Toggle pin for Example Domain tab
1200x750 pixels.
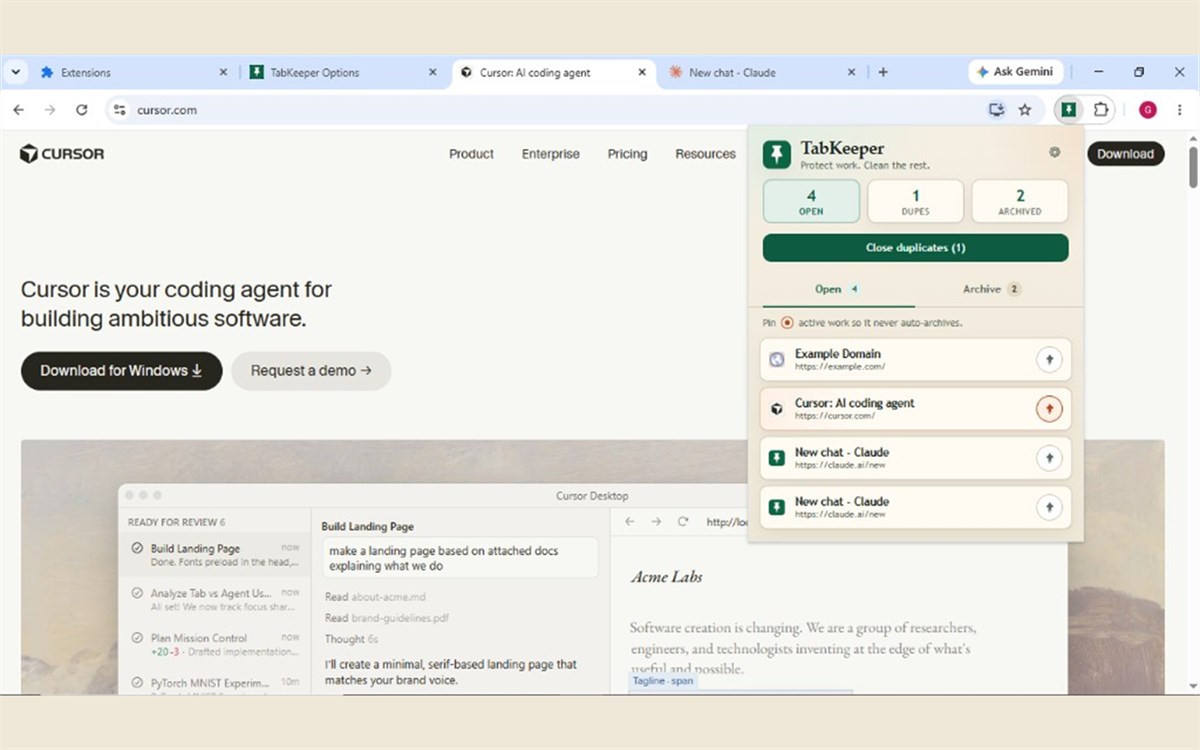(1049, 359)
